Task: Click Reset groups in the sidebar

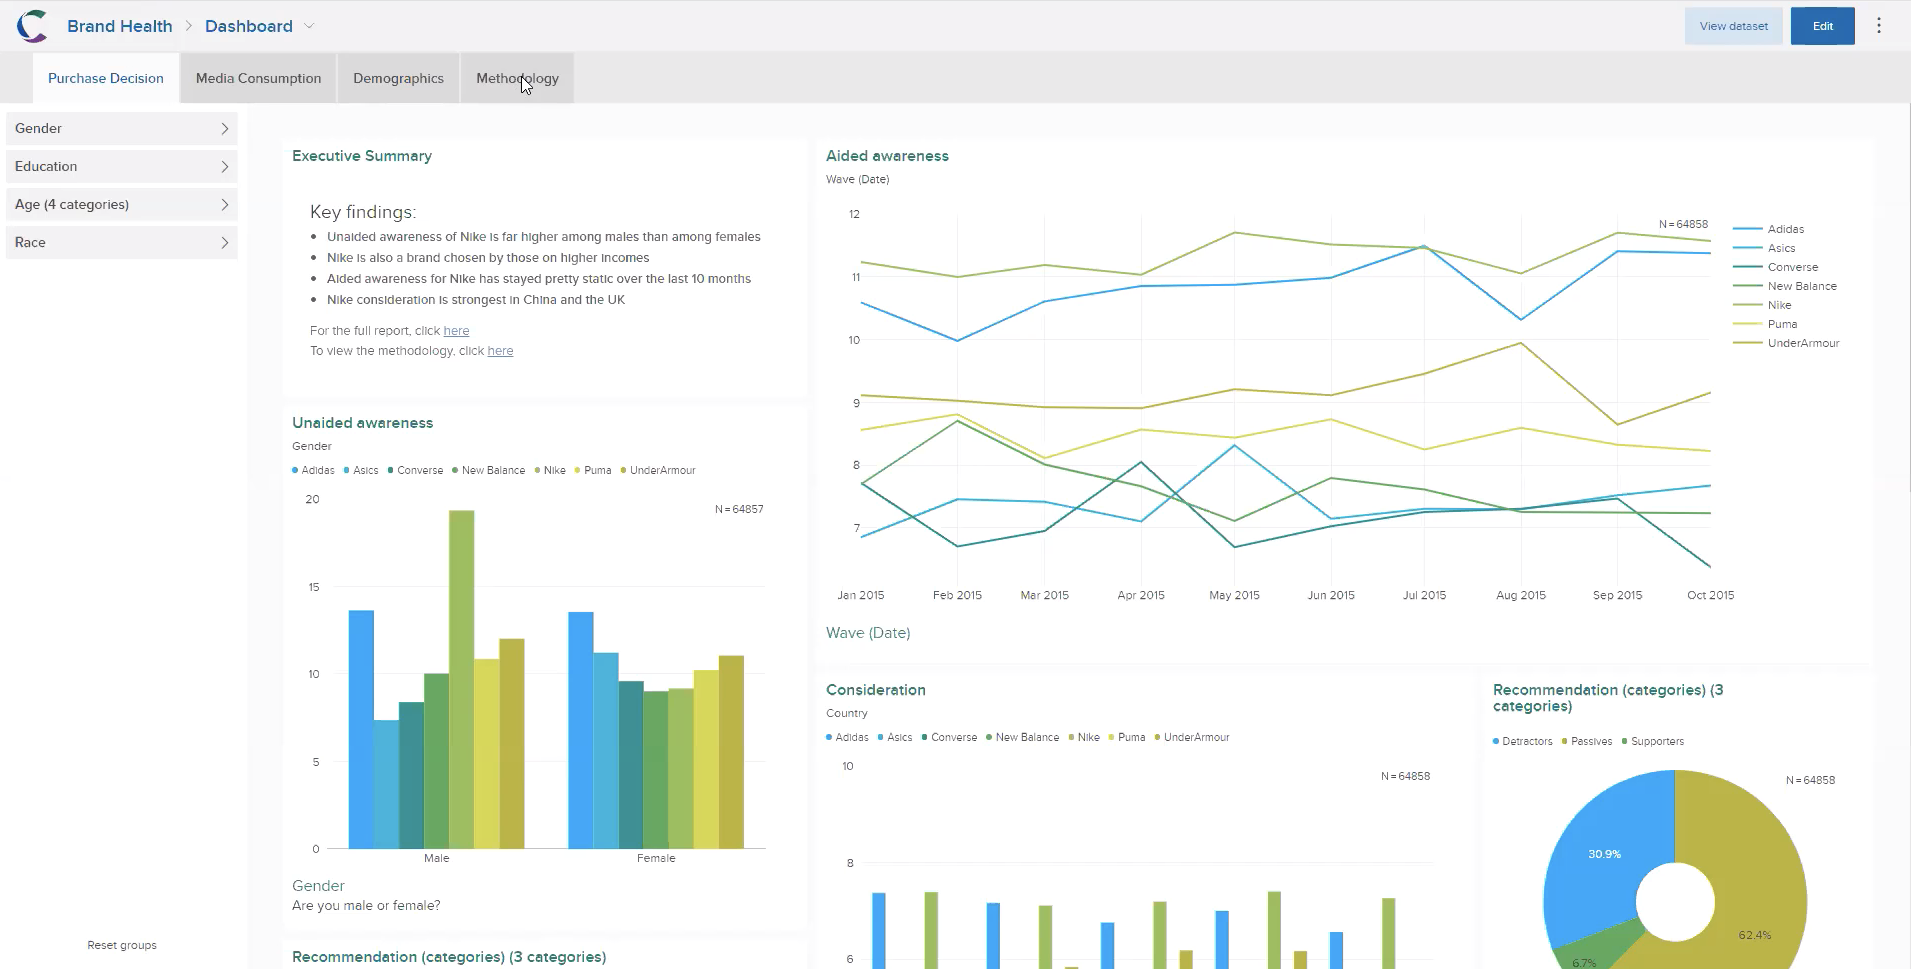Action: [121, 944]
